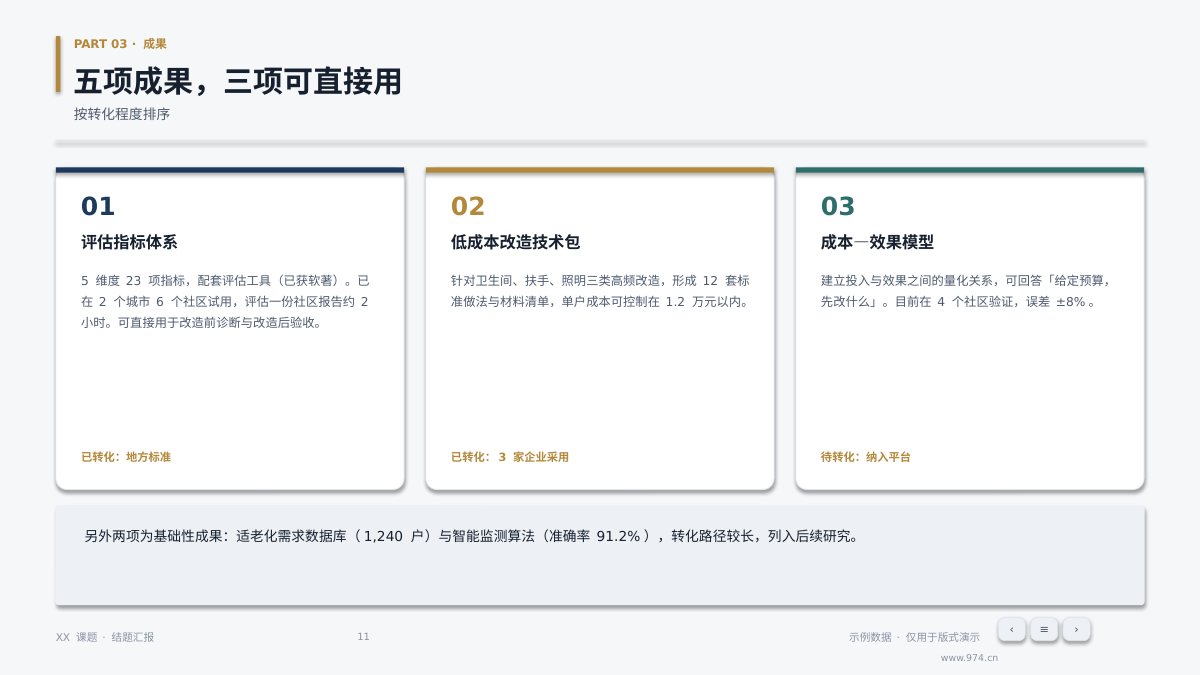Click the paragraph starting 5 维度 23 项指标
This screenshot has height=675, width=1200.
(x=226, y=301)
